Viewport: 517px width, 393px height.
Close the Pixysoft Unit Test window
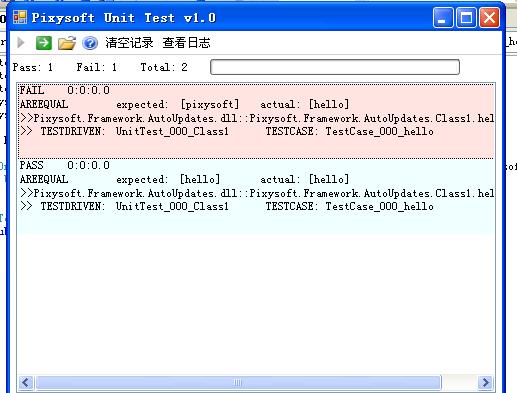coord(489,18)
